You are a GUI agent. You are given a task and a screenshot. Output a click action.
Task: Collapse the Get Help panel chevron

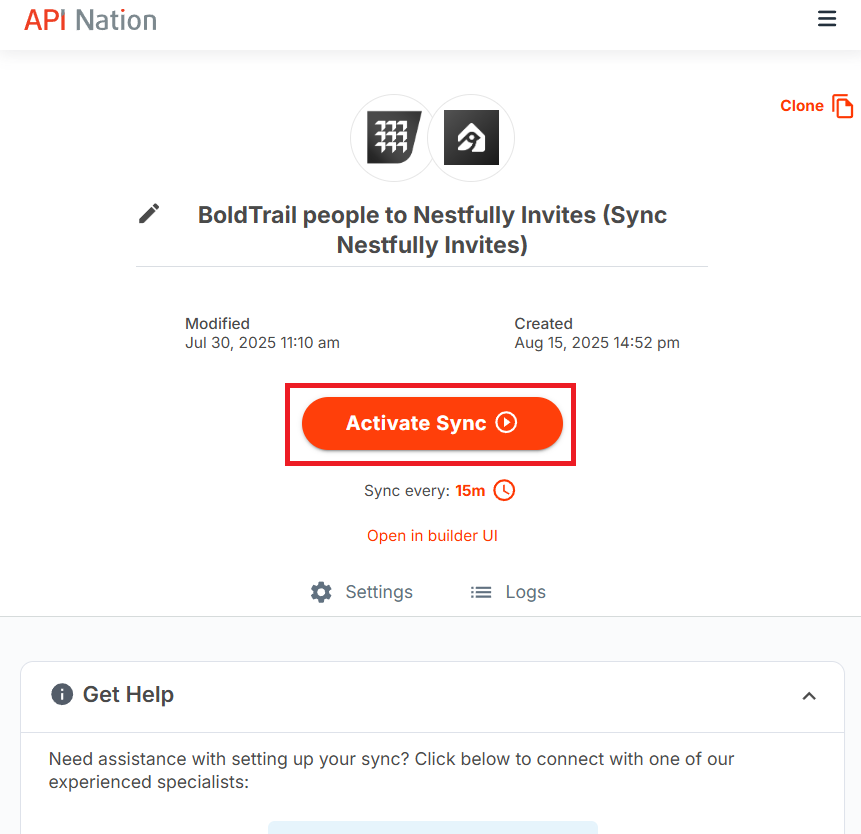[809, 696]
